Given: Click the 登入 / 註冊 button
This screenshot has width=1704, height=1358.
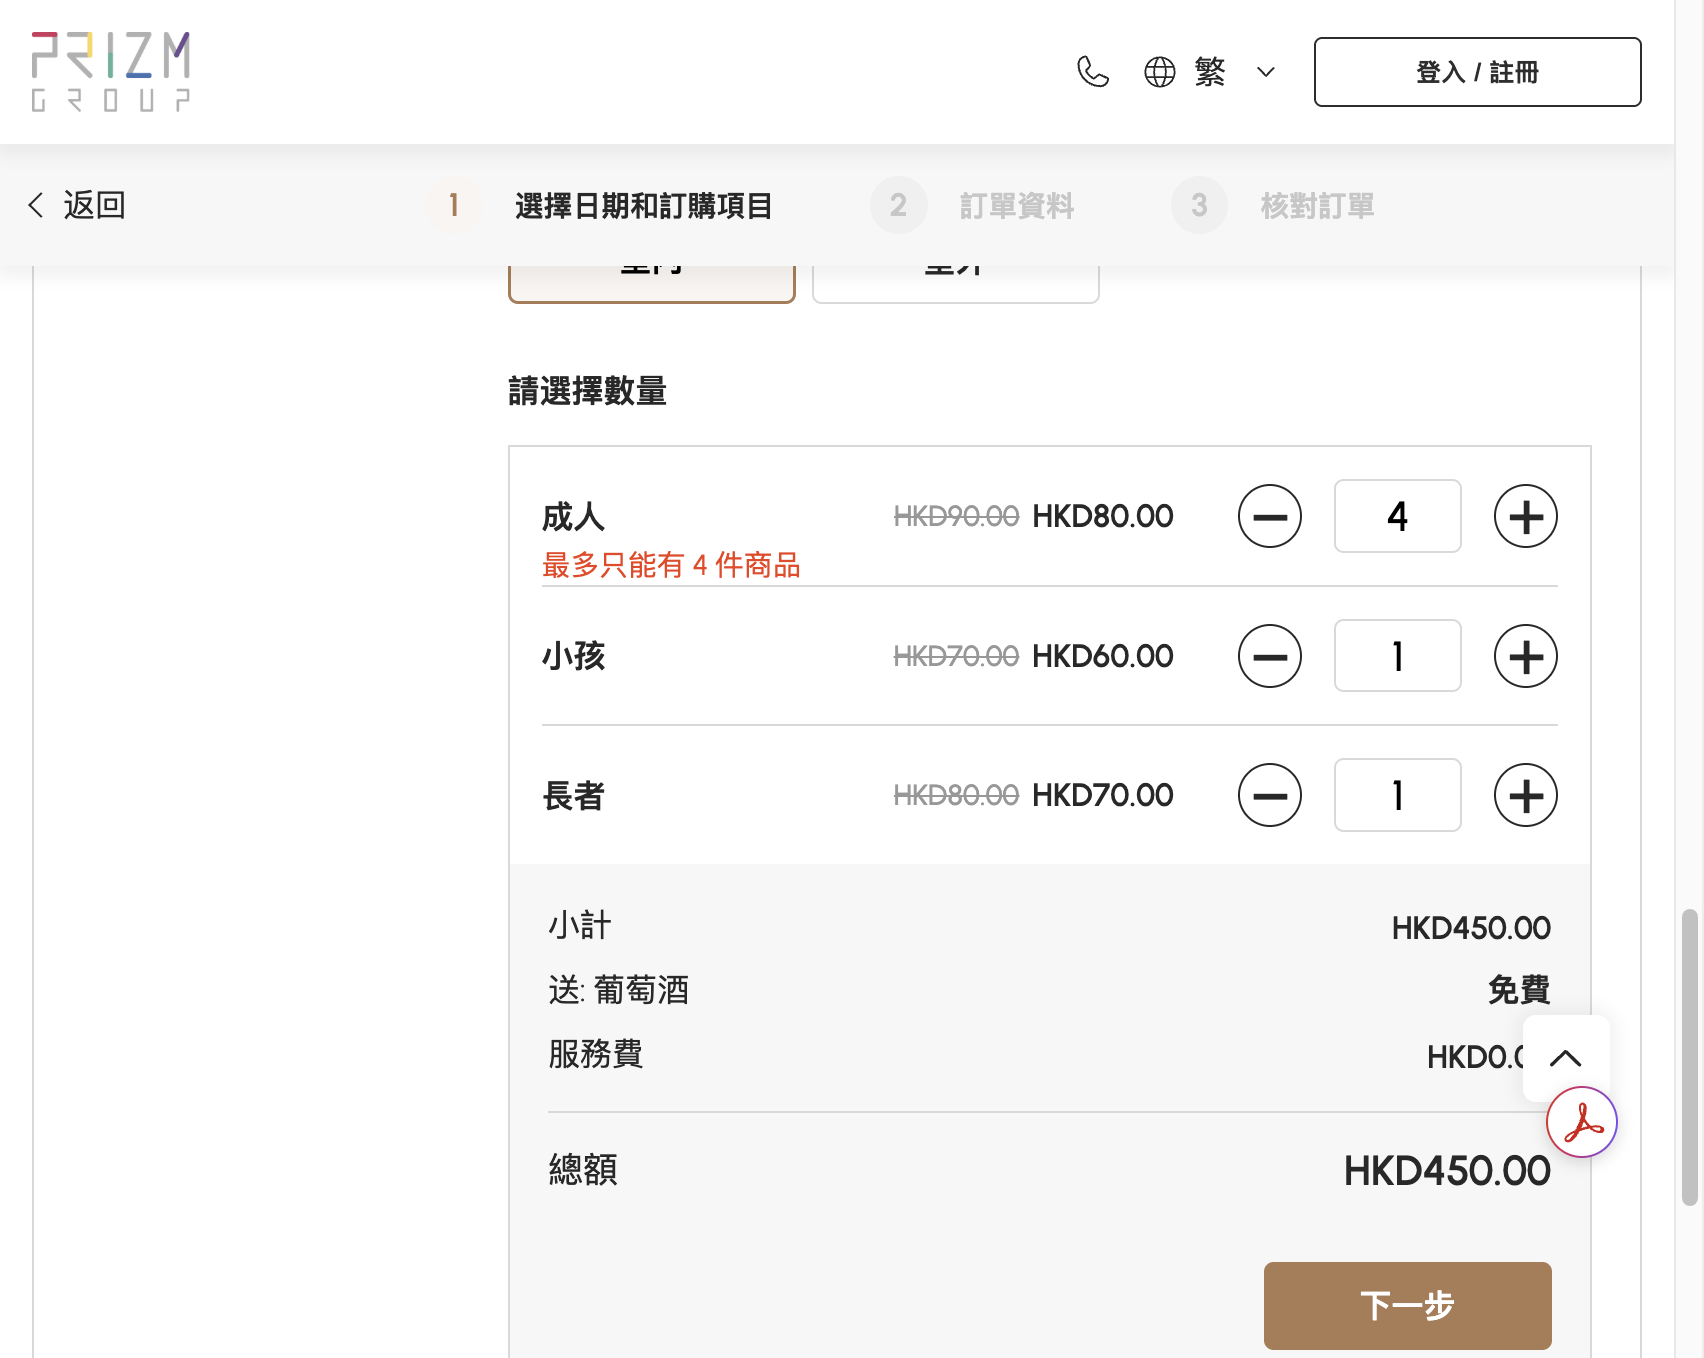Looking at the screenshot, I should click(x=1477, y=72).
